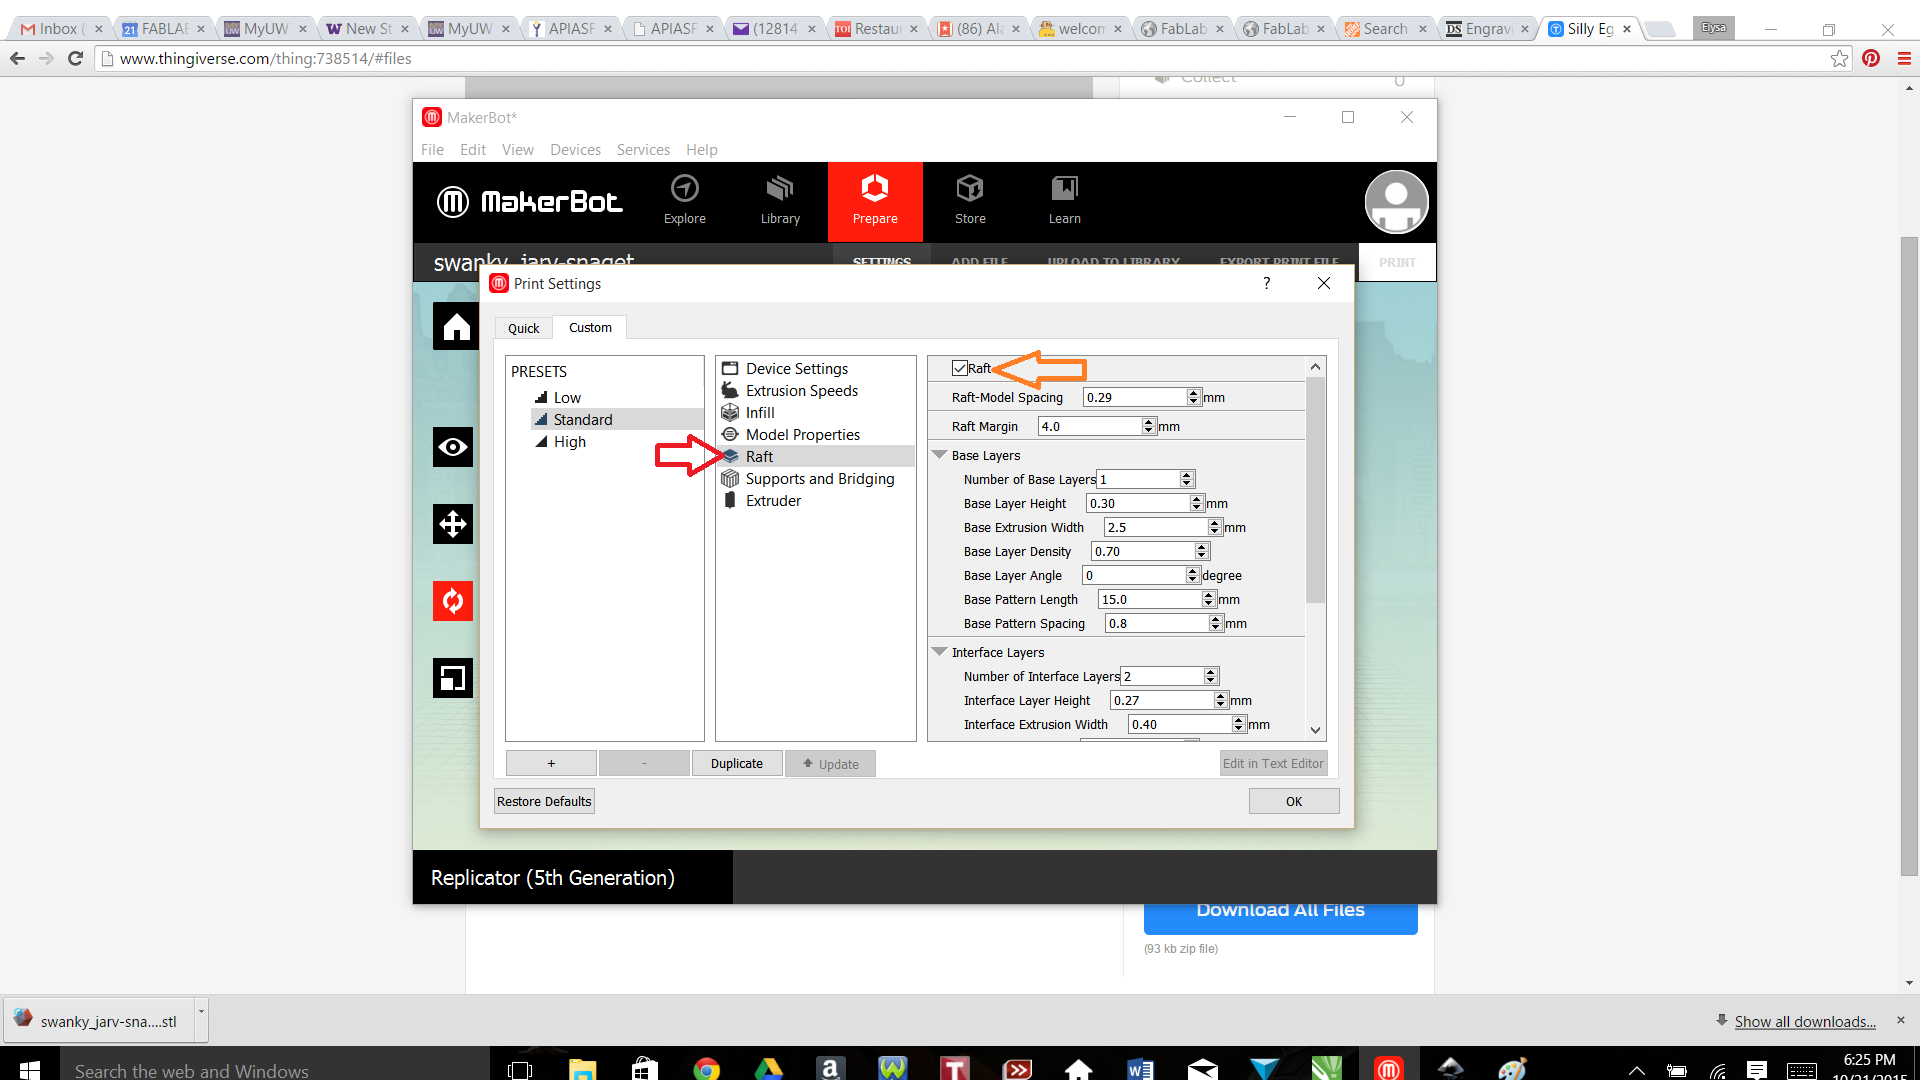Click the OK button to confirm settings
This screenshot has width=1920, height=1080.
pyautogui.click(x=1292, y=800)
